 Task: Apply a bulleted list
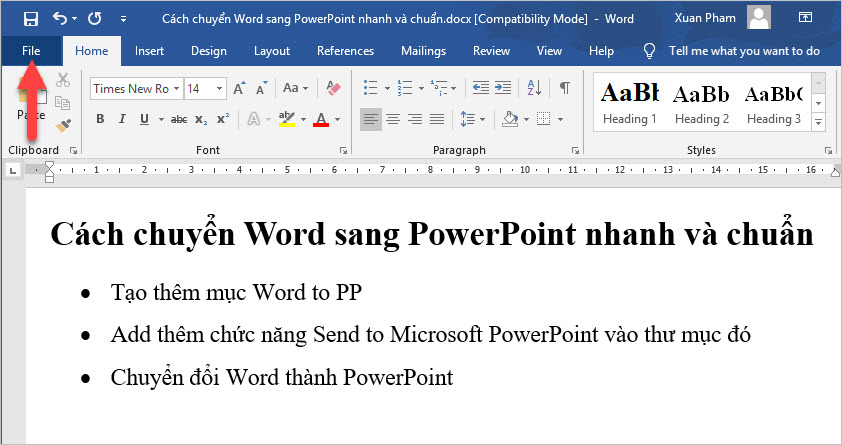(x=371, y=88)
